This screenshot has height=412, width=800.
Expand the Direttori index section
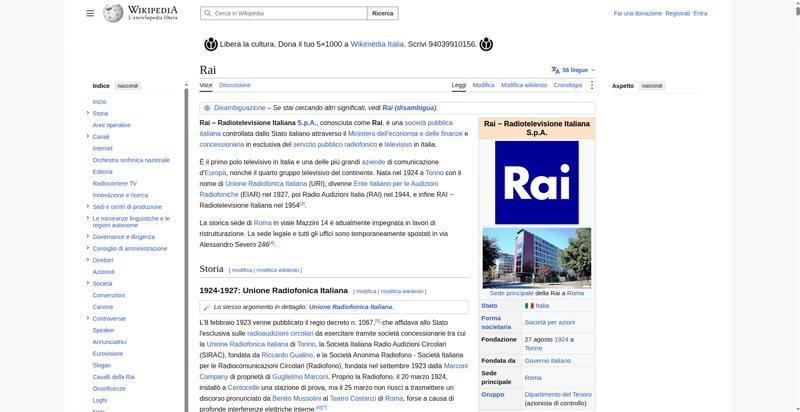click(x=88, y=260)
